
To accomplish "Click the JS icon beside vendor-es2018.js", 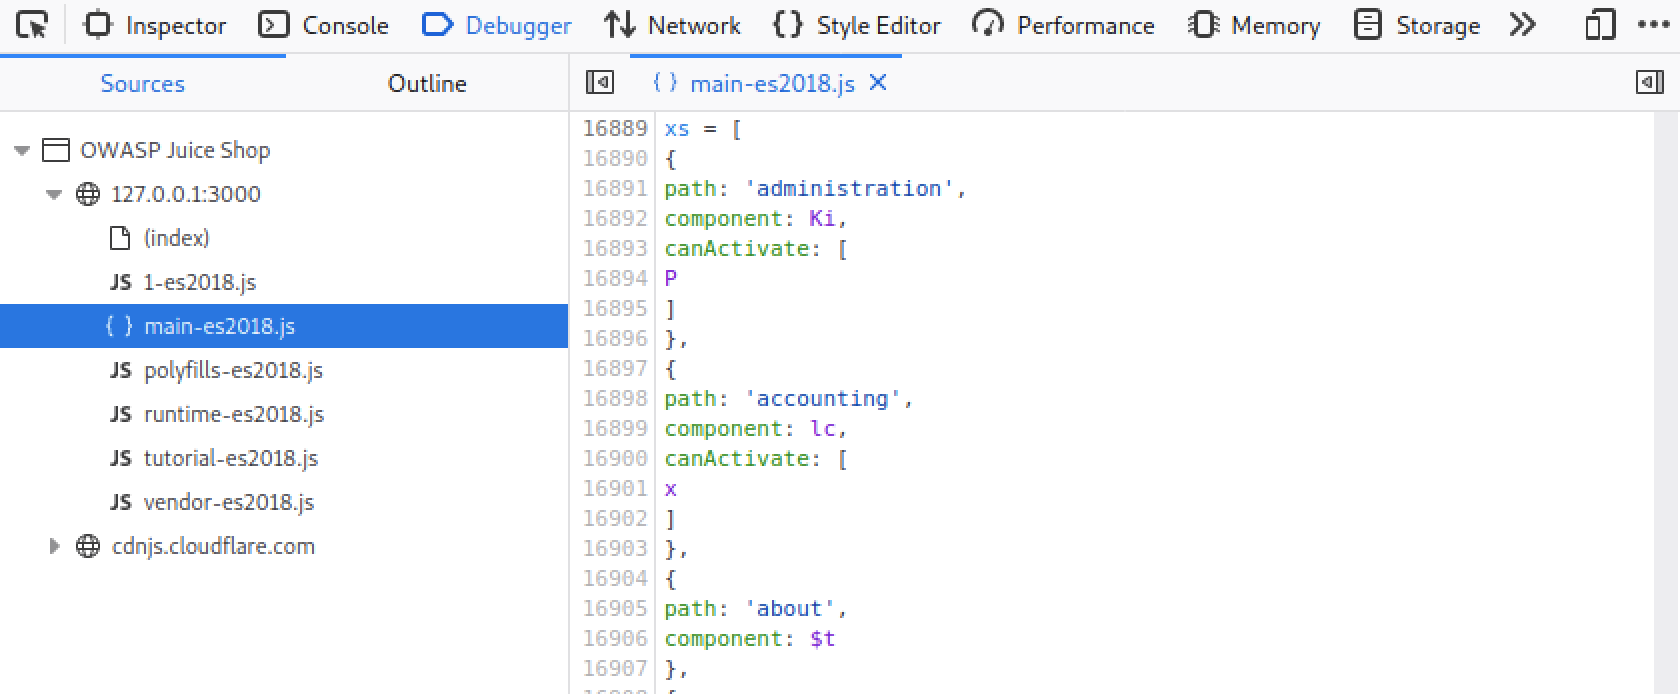I will pyautogui.click(x=120, y=502).
